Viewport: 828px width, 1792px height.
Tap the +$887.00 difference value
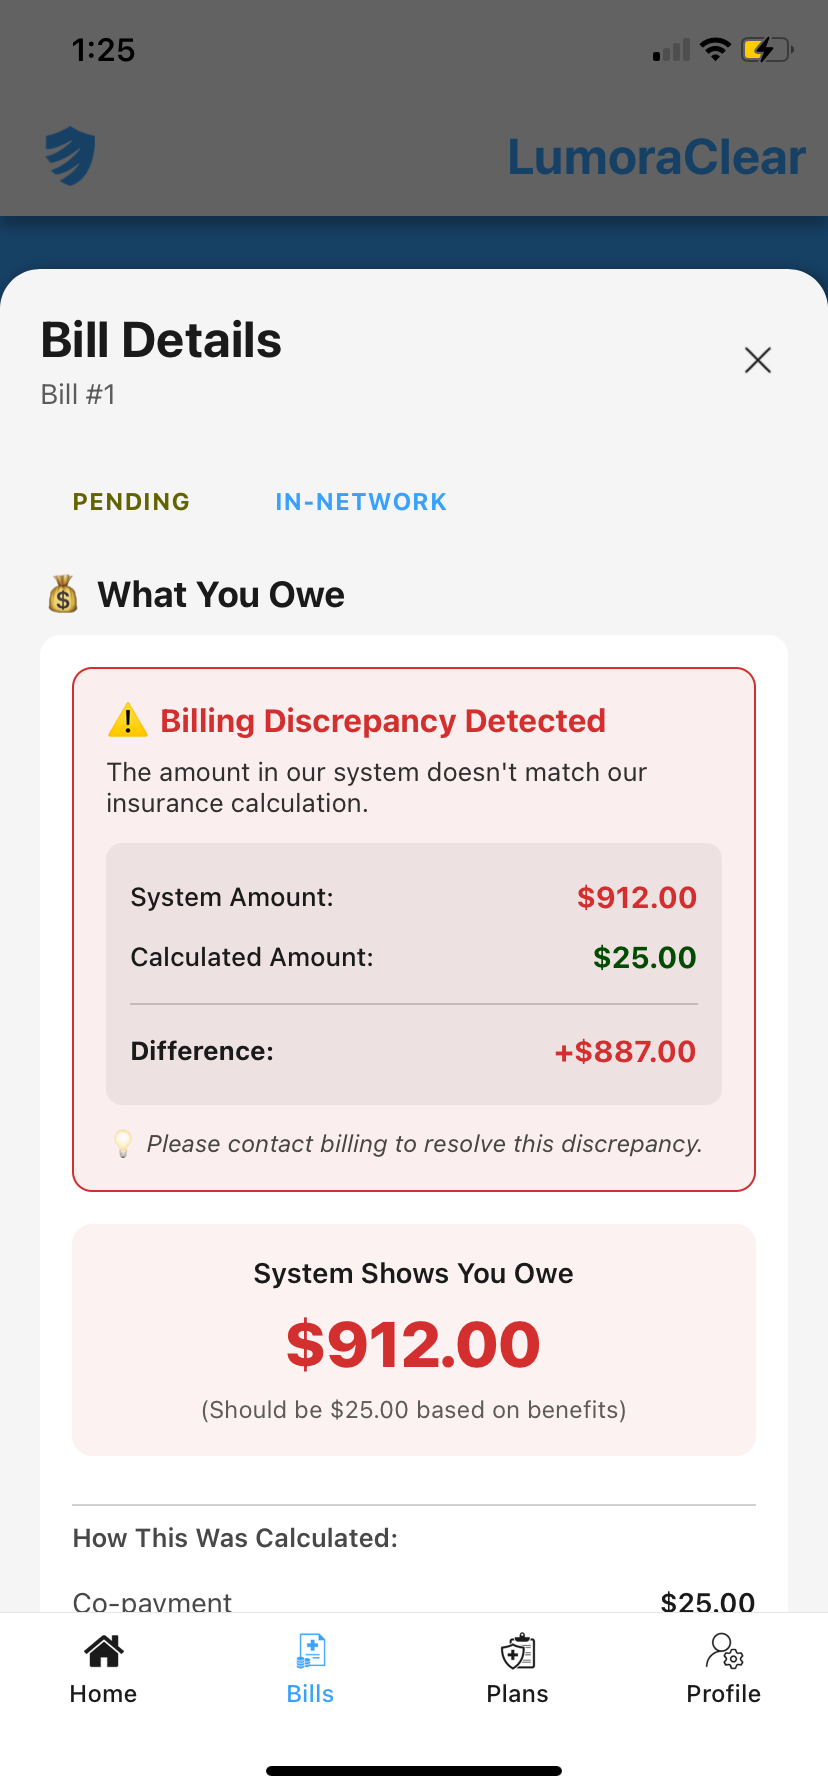click(x=625, y=1051)
